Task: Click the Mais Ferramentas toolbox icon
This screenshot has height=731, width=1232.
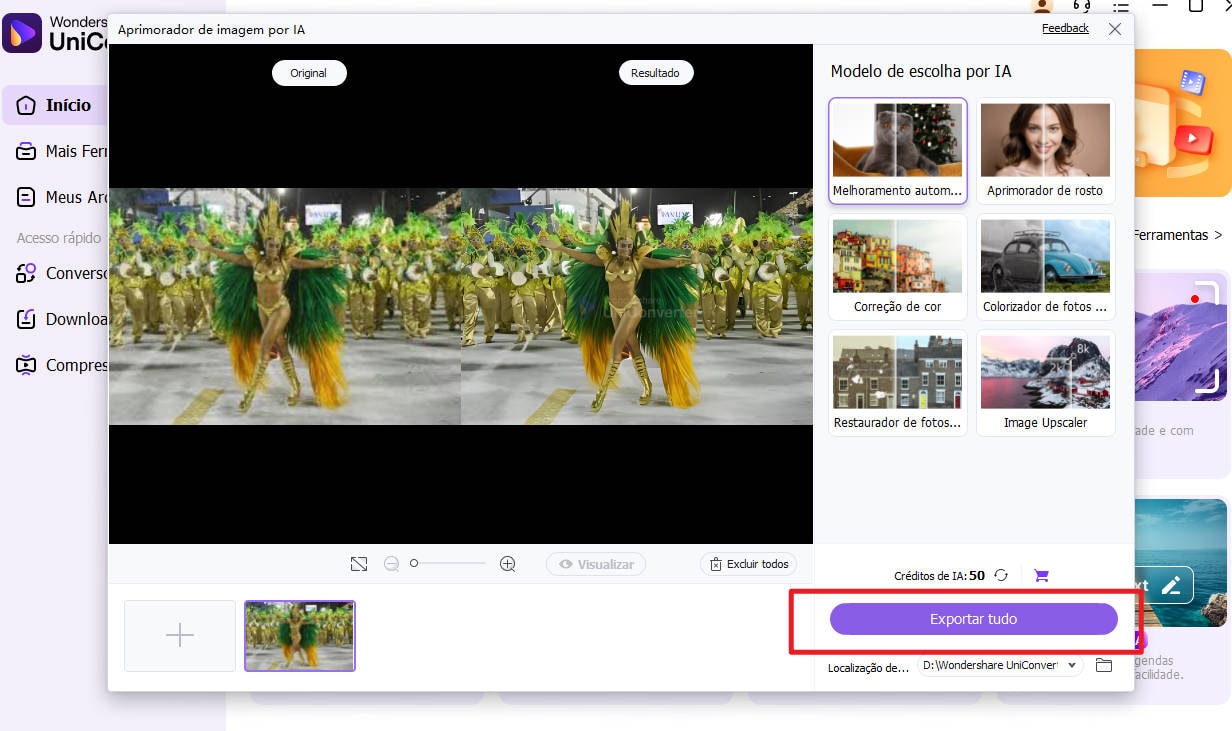Action: 27,151
